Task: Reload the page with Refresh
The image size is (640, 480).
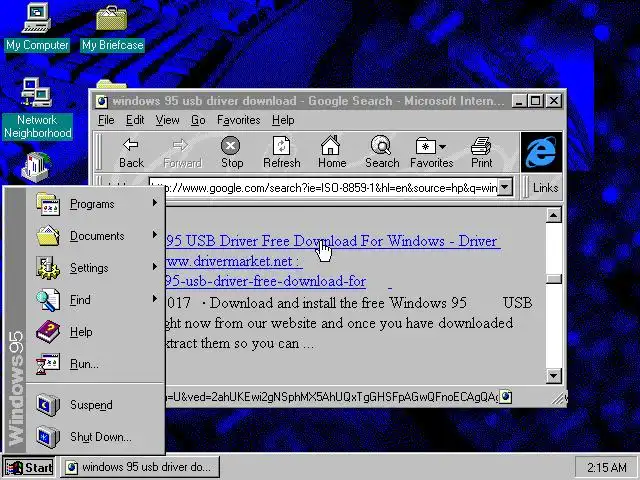Action: (282, 153)
